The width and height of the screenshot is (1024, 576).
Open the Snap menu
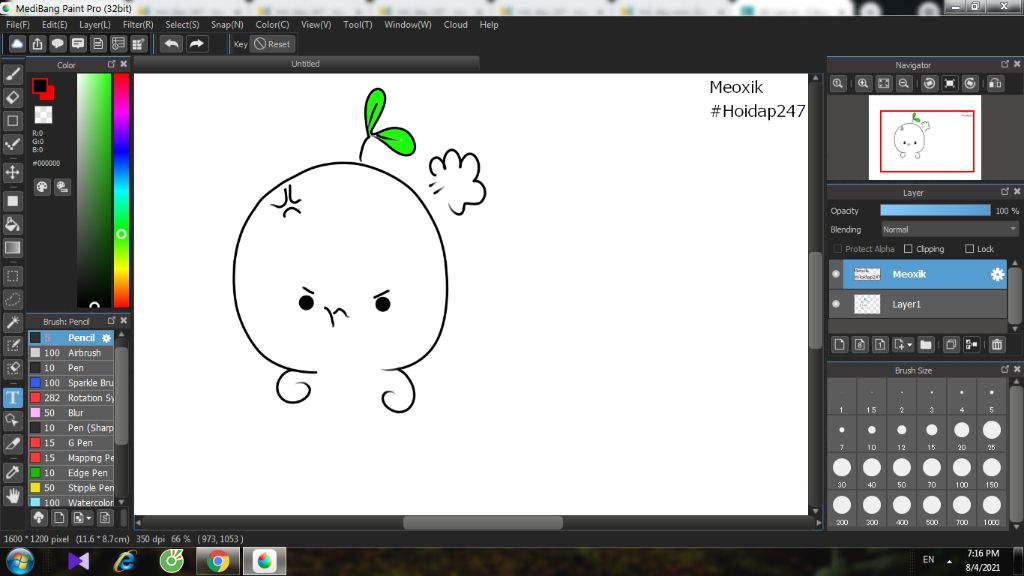click(x=227, y=25)
